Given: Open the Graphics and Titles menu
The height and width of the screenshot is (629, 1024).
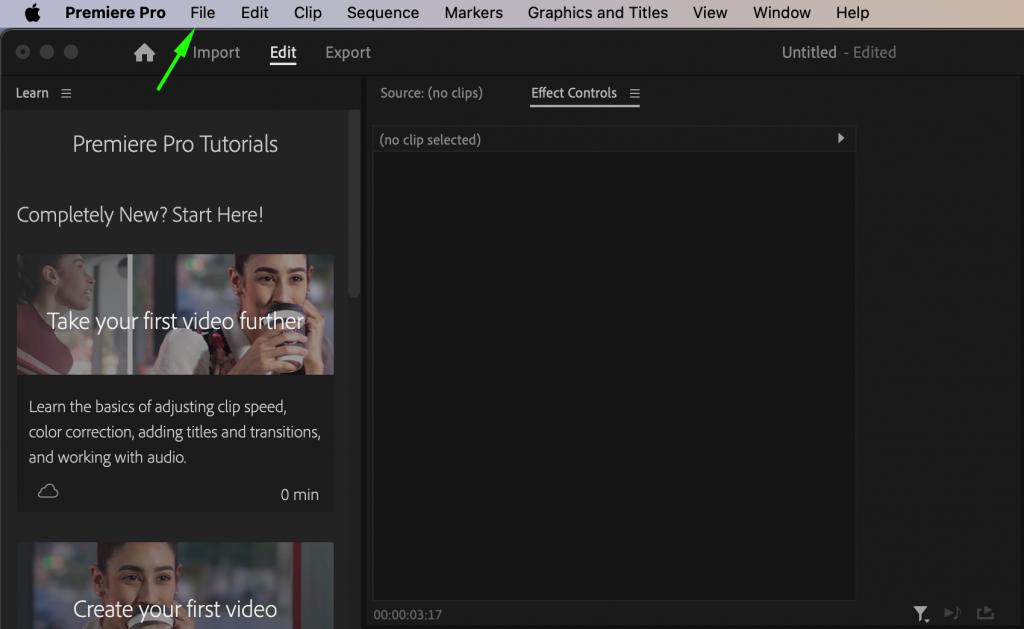Looking at the screenshot, I should point(597,12).
